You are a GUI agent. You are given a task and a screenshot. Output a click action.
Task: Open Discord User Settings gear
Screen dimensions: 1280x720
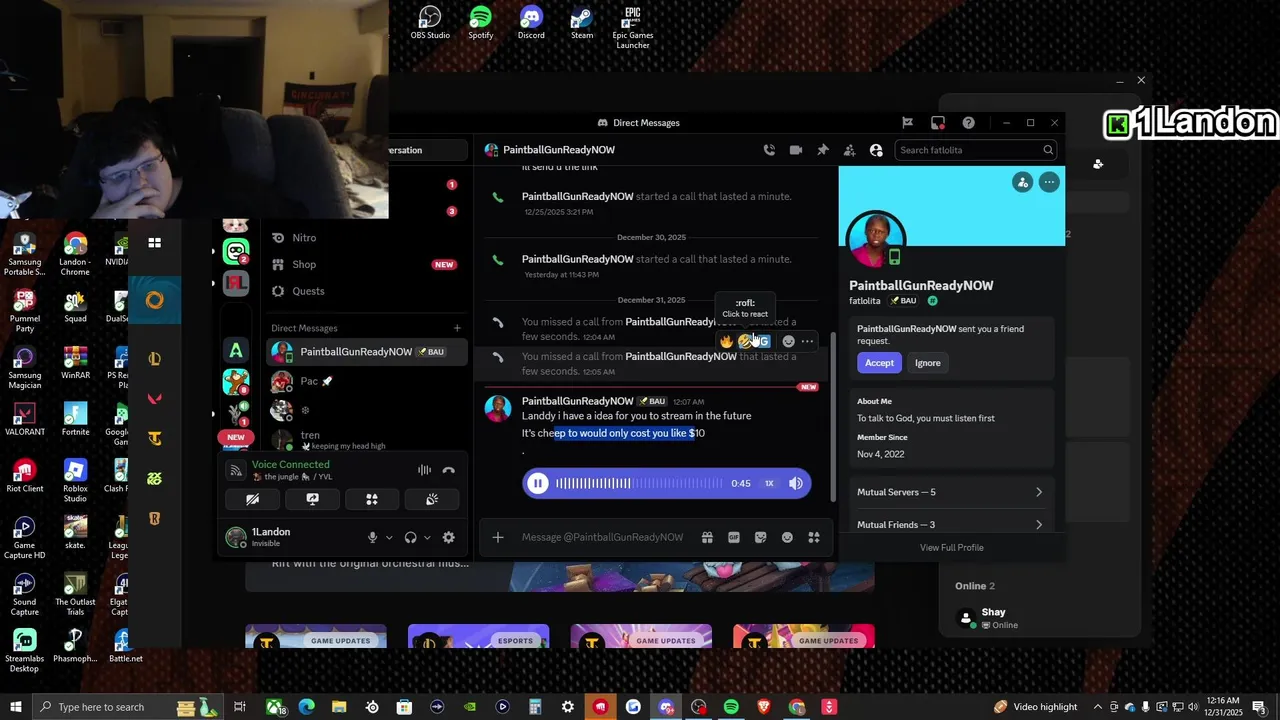tap(449, 538)
